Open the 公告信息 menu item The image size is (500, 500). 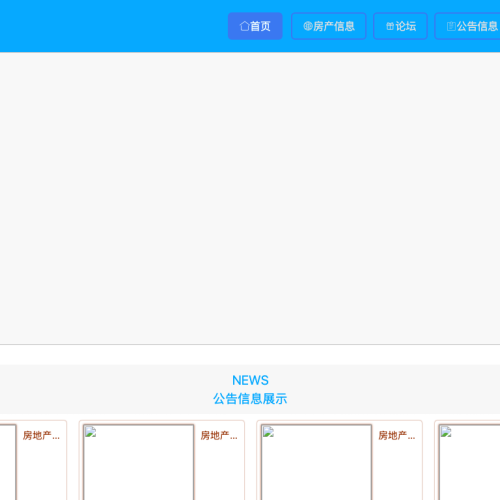click(467, 26)
